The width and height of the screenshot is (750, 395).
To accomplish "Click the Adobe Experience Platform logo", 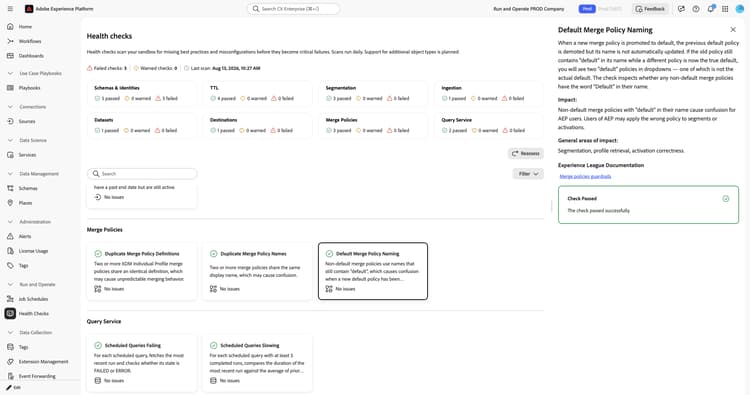I will [29, 9].
